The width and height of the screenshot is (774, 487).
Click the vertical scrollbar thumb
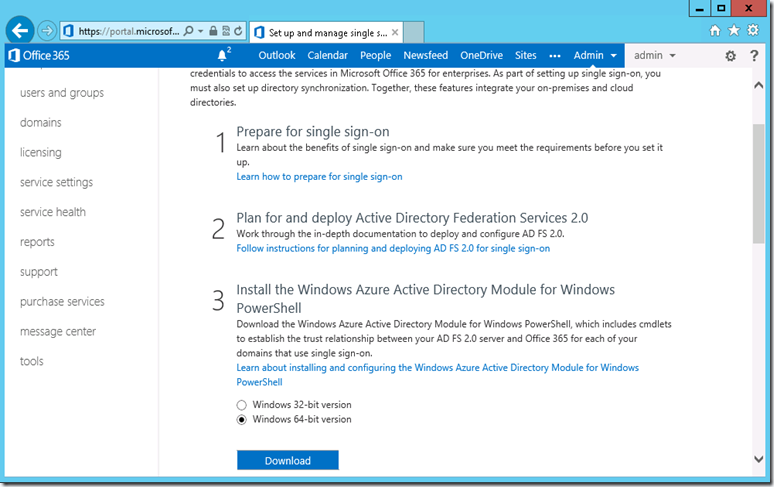pos(759,184)
